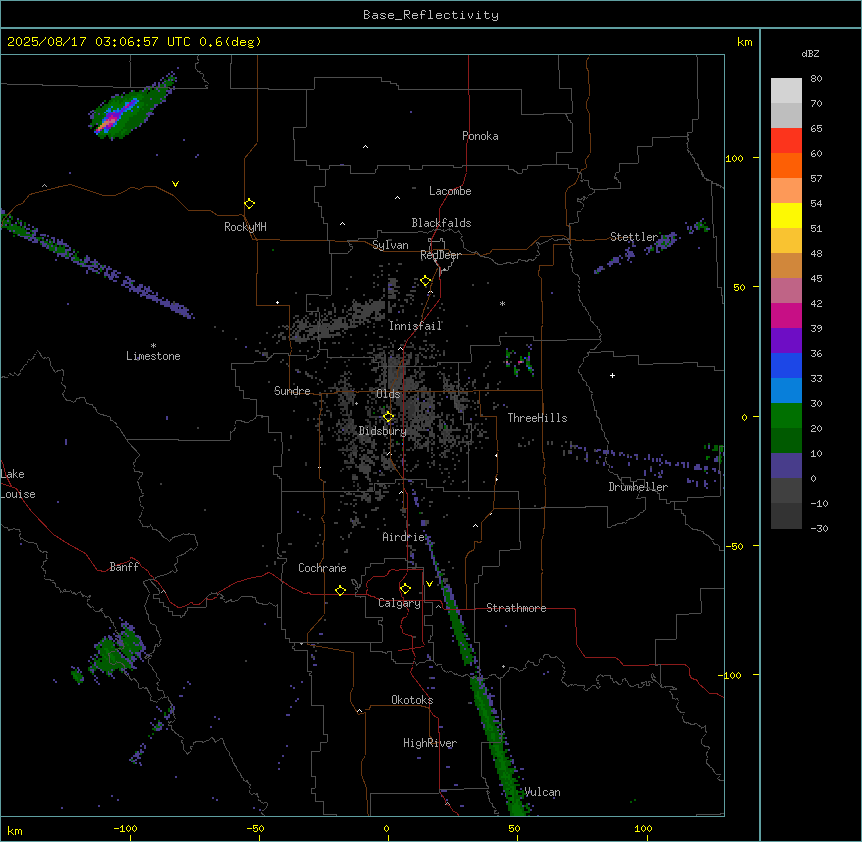
Task: Pick the bright blue swatch above 33
Action: click(786, 365)
